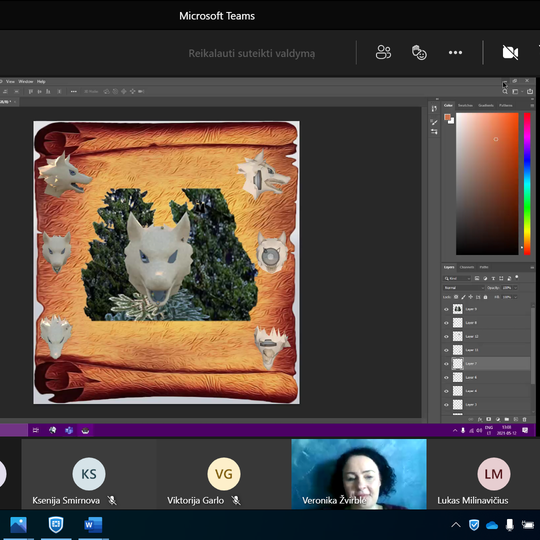Click the create new group folder icon
The height and width of the screenshot is (540, 540).
(507, 419)
